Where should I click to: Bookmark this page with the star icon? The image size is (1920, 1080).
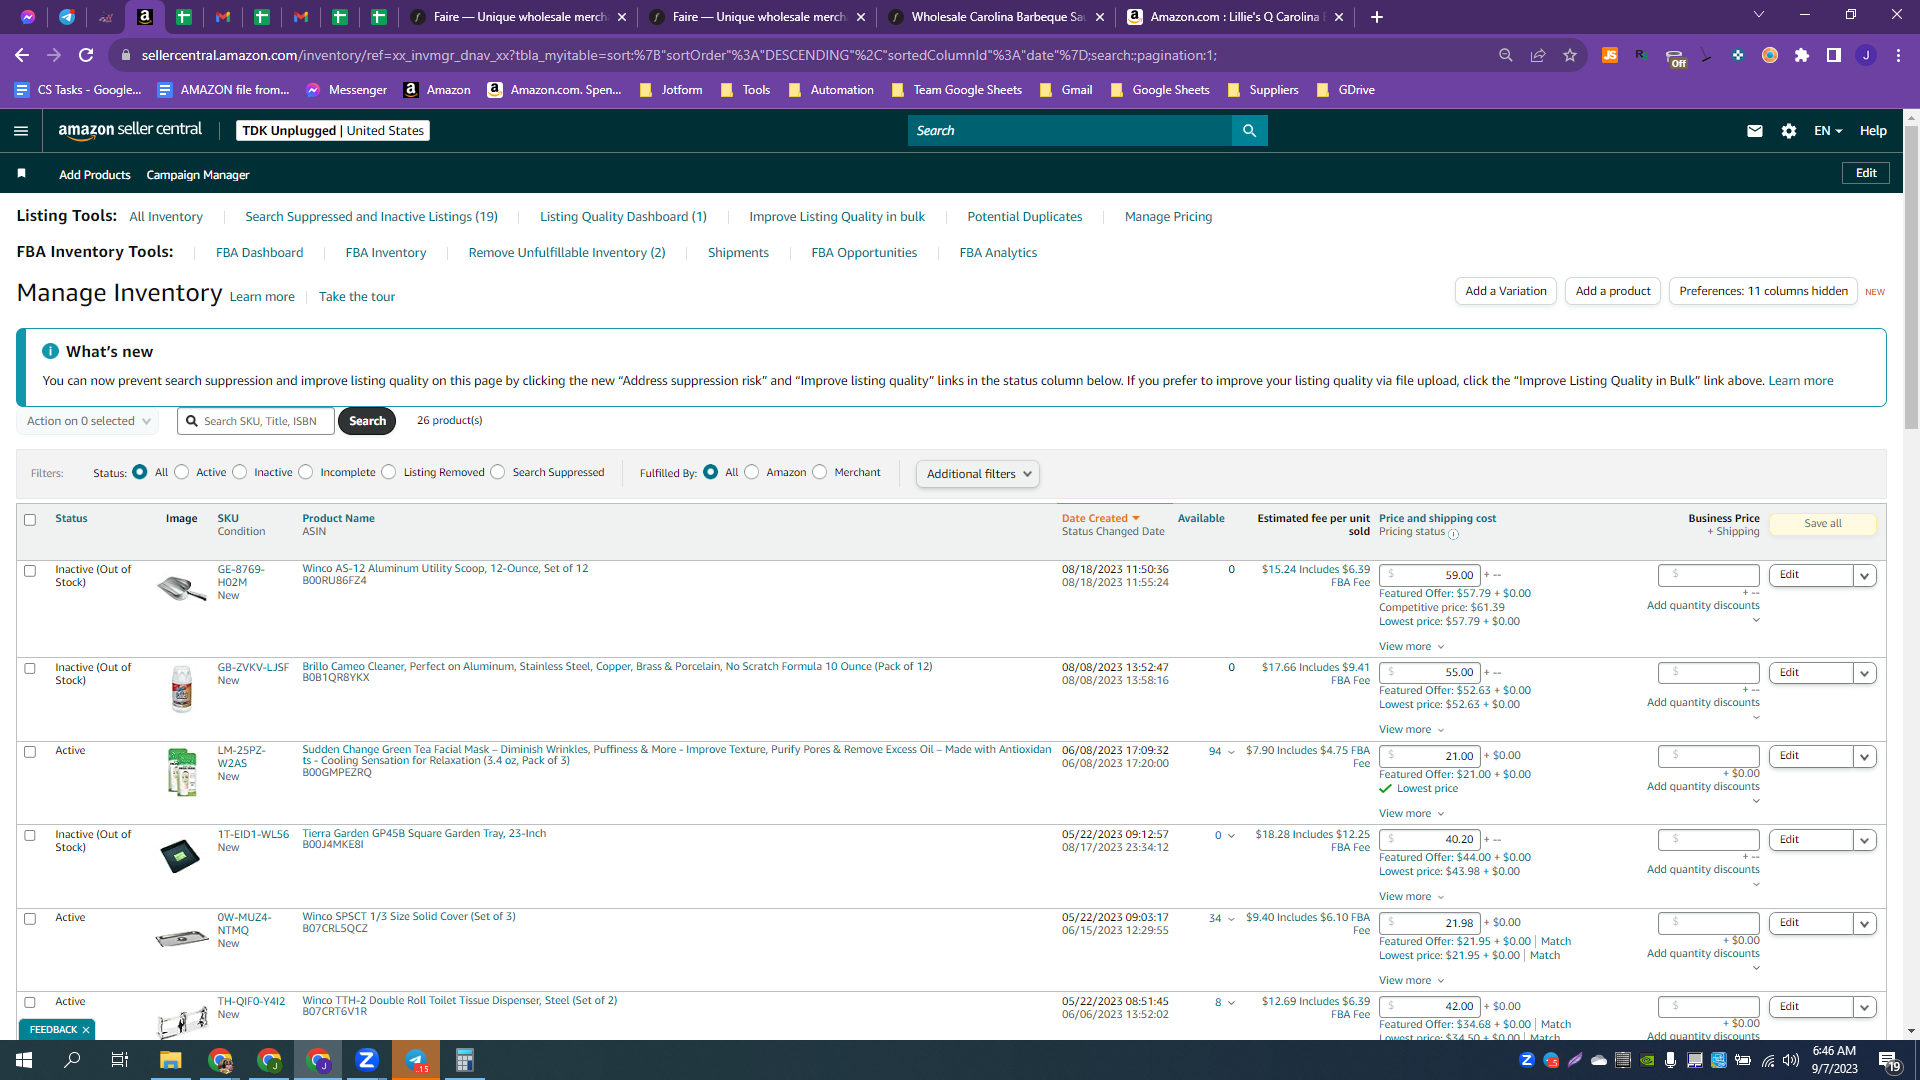1570,55
